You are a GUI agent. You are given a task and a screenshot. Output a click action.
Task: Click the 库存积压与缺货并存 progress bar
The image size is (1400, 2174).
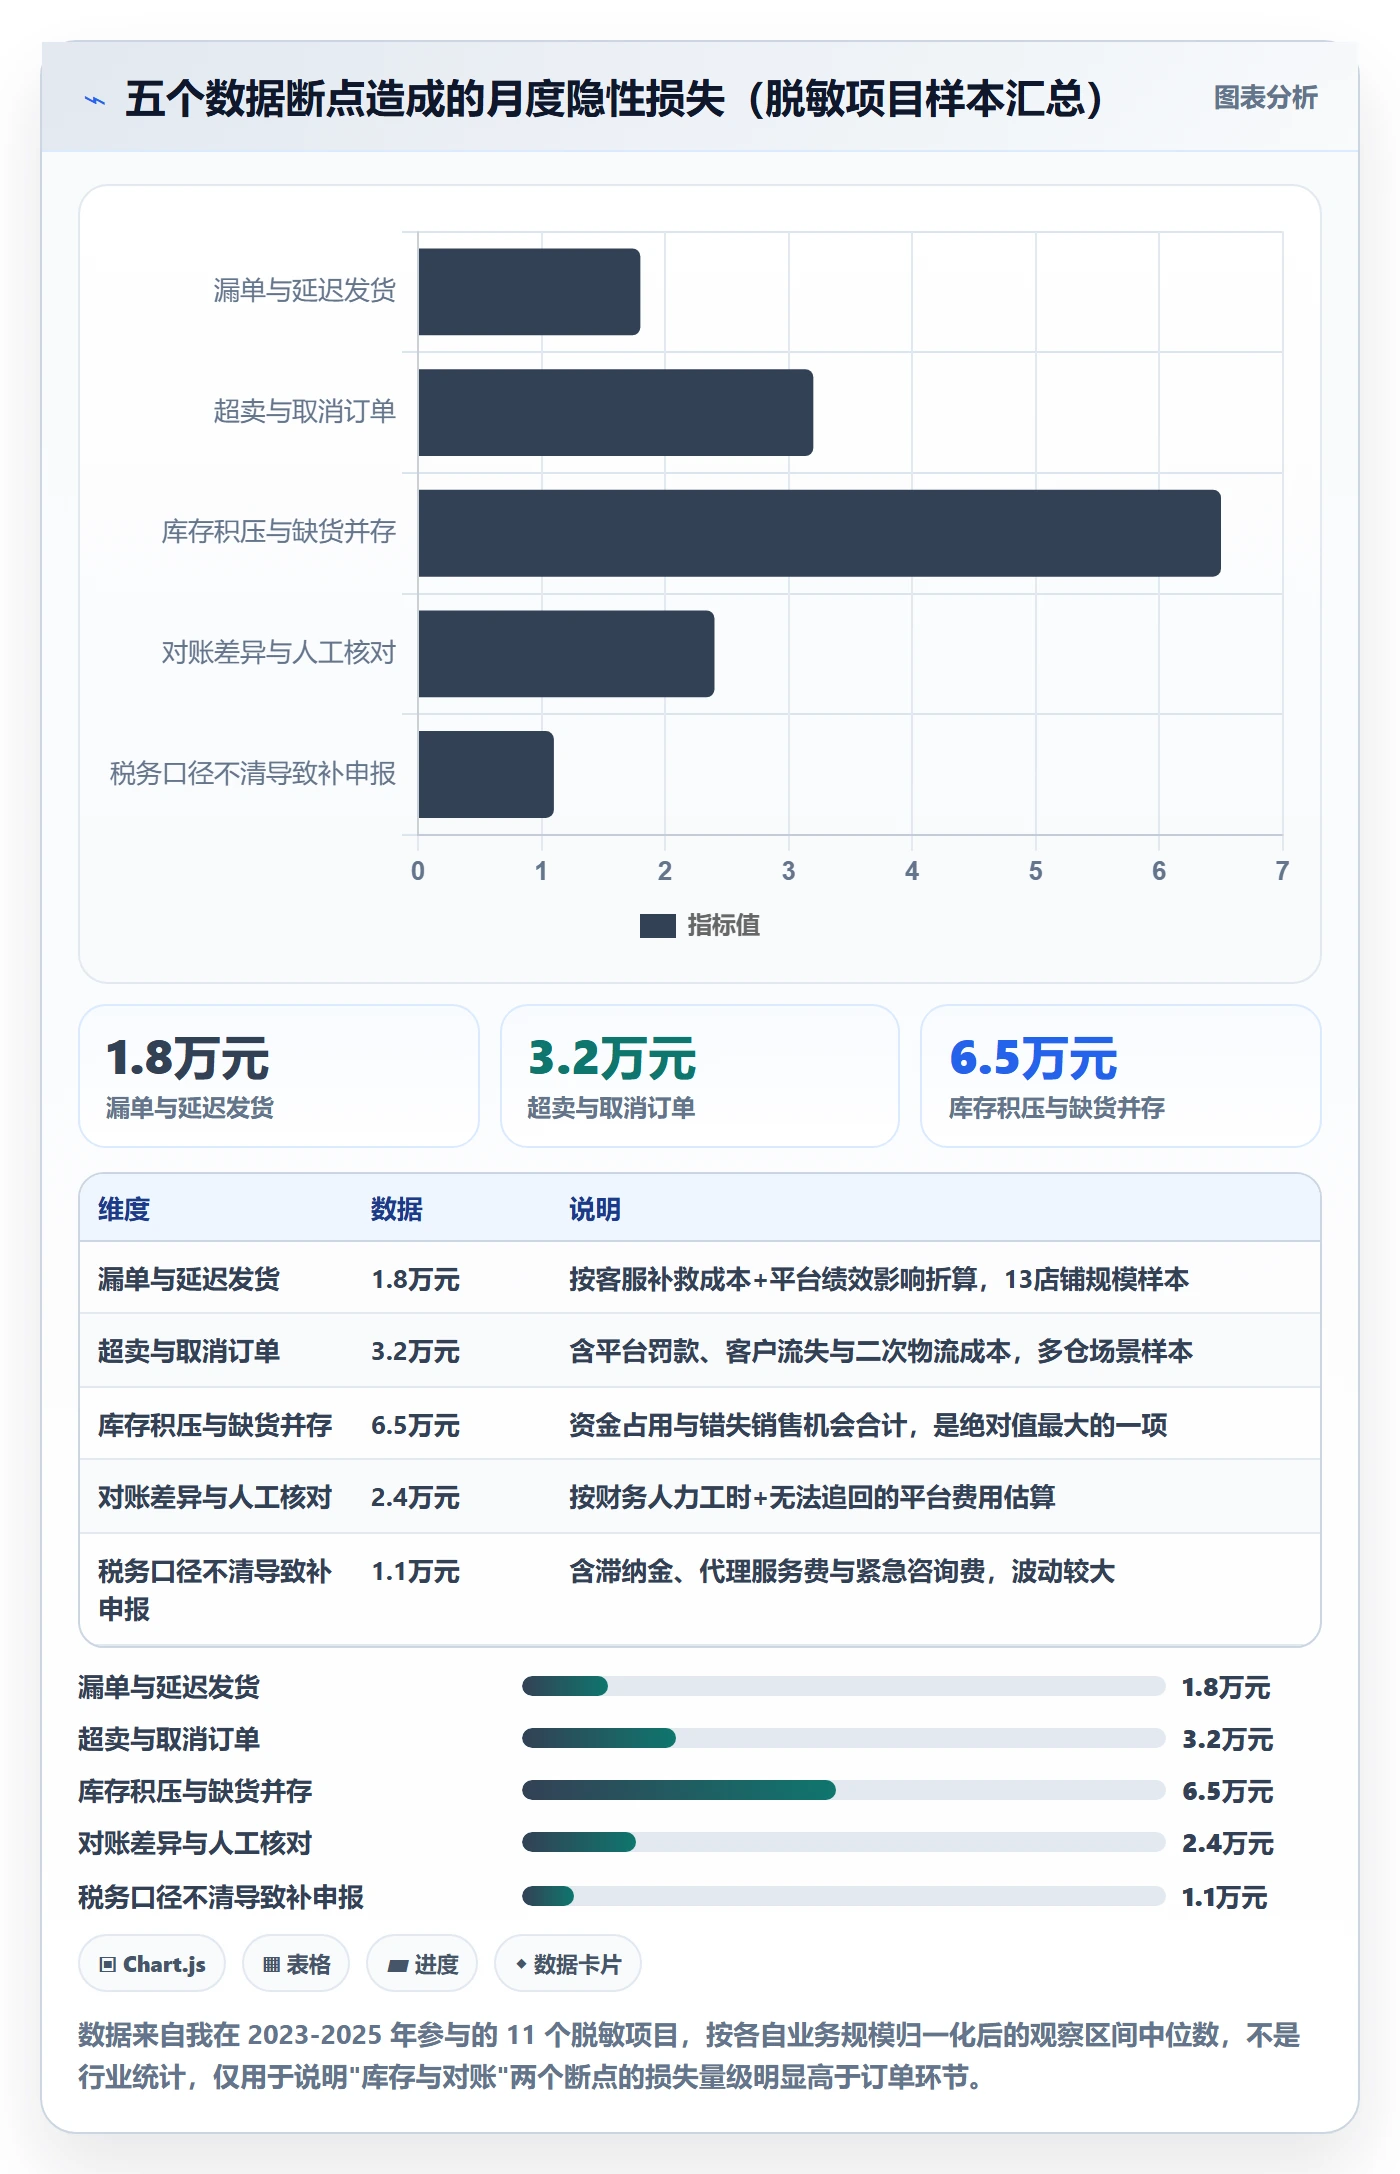pyautogui.click(x=844, y=1790)
